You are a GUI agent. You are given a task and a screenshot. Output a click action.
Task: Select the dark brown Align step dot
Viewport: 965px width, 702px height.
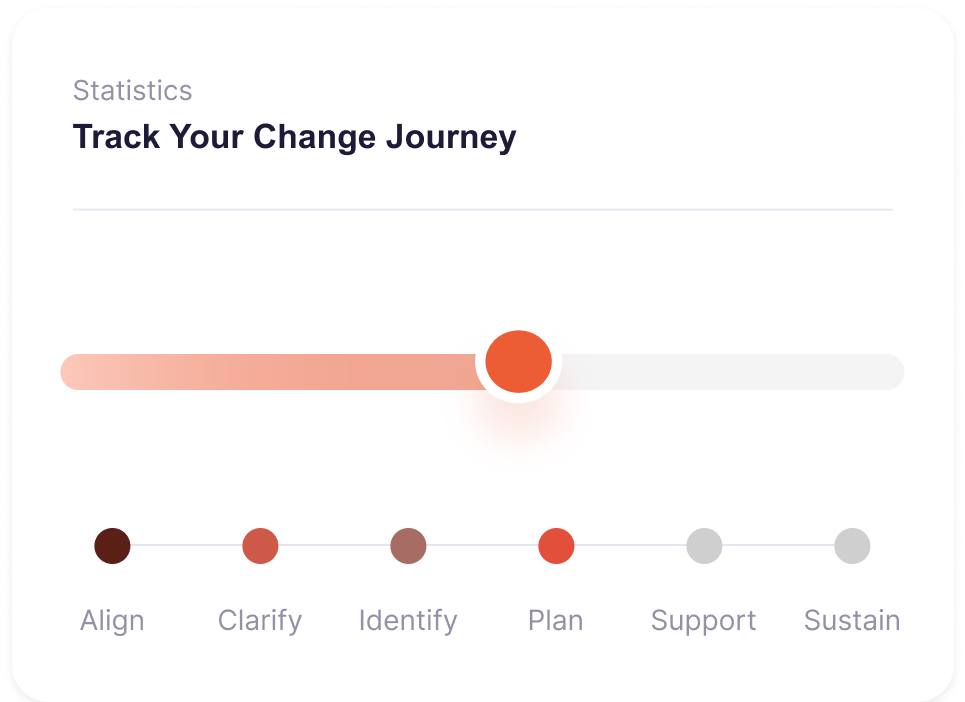112,546
